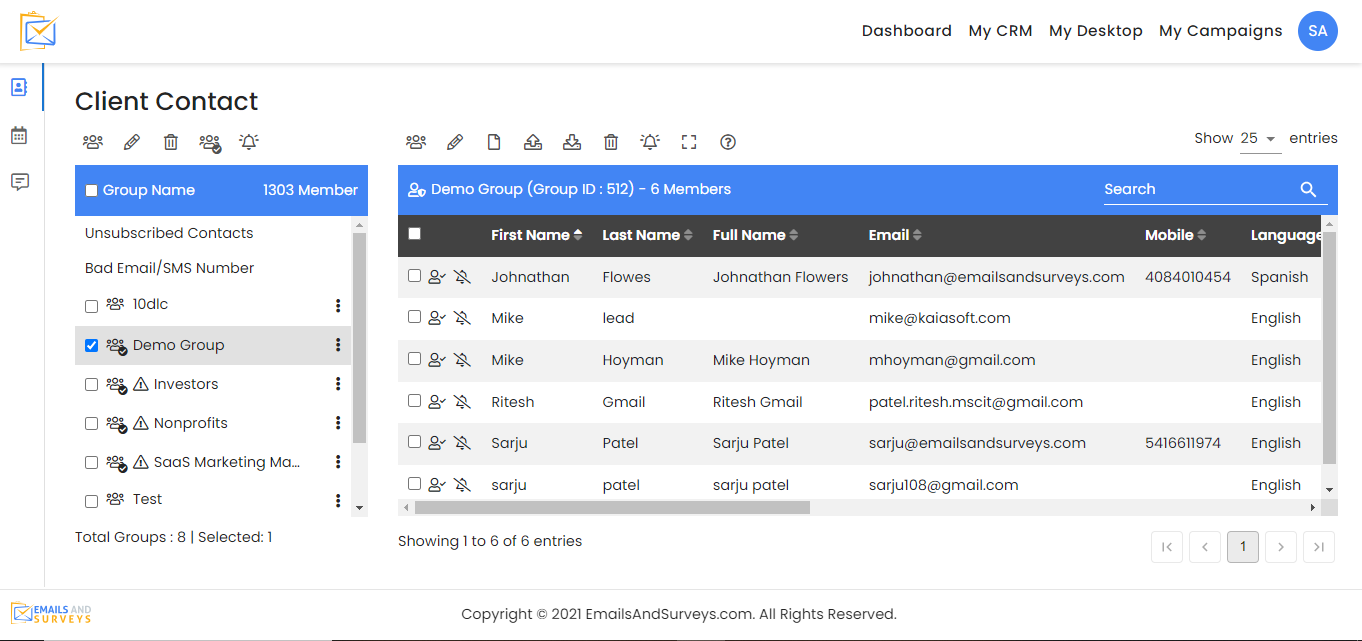This screenshot has width=1362, height=641.
Task: Click the horizontal scrollbar under contacts table
Action: [611, 508]
